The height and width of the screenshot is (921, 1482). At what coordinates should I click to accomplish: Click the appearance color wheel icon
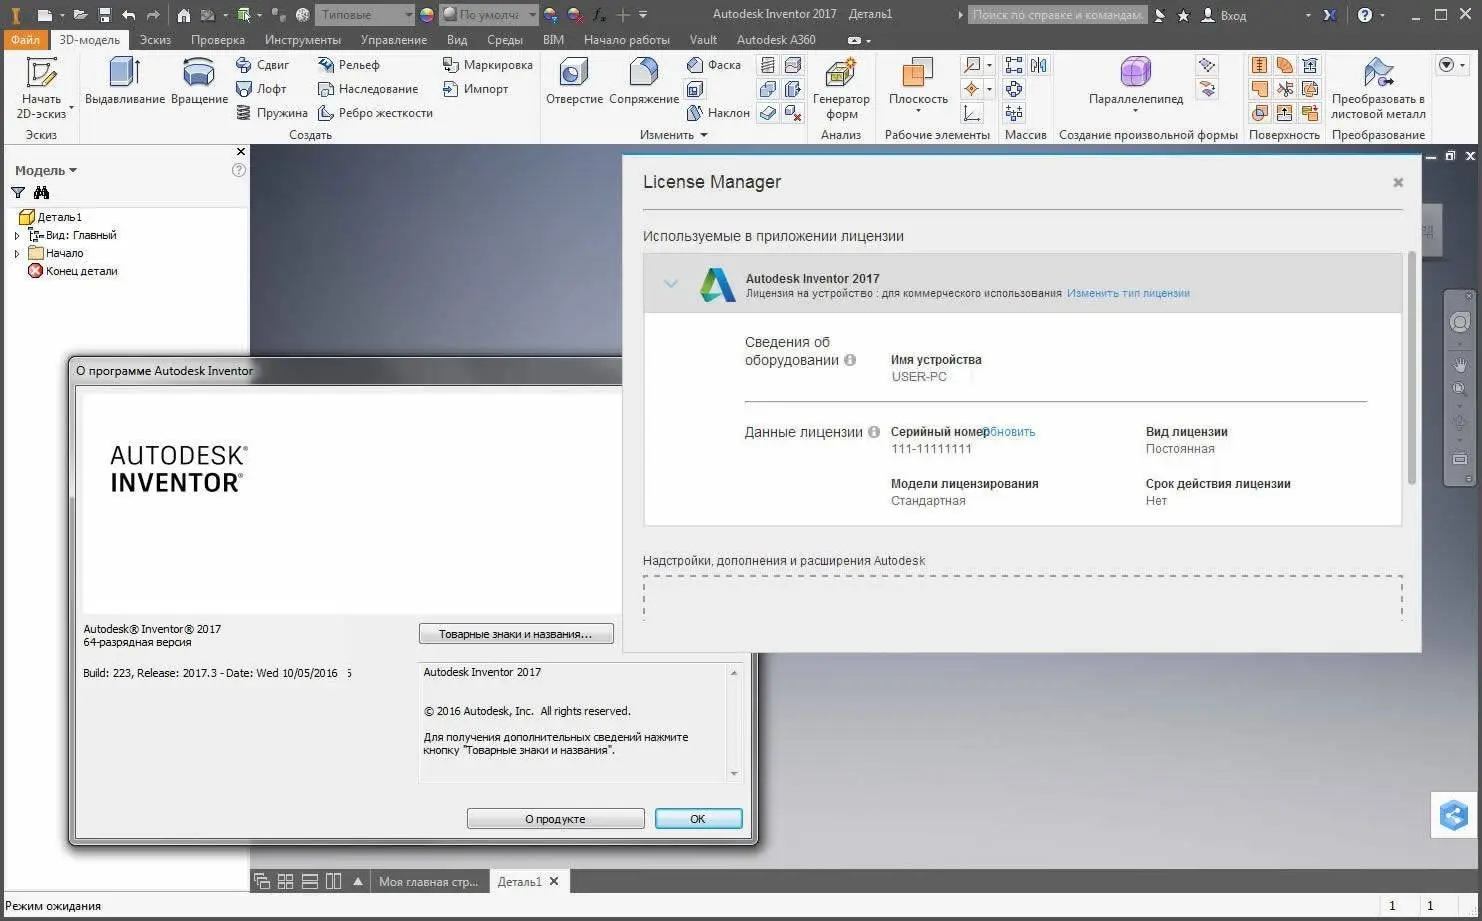tap(427, 15)
